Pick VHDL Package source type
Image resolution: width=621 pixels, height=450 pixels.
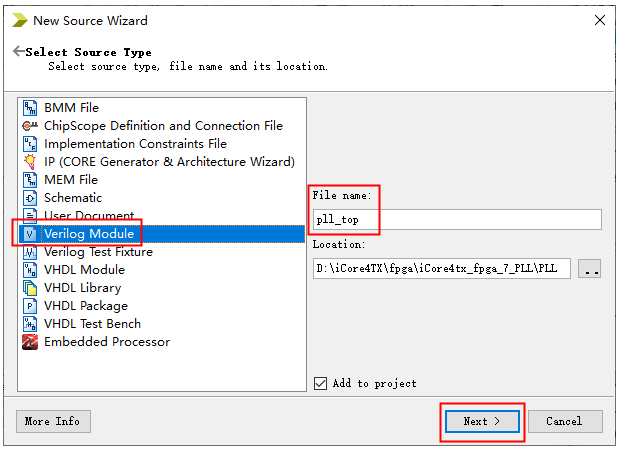[85, 306]
